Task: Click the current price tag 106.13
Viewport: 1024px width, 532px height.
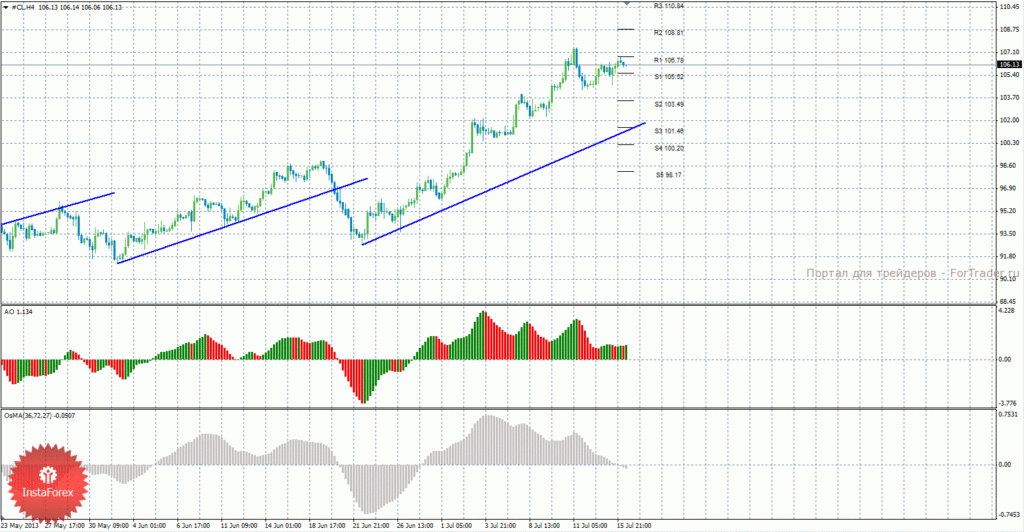Action: (1010, 65)
